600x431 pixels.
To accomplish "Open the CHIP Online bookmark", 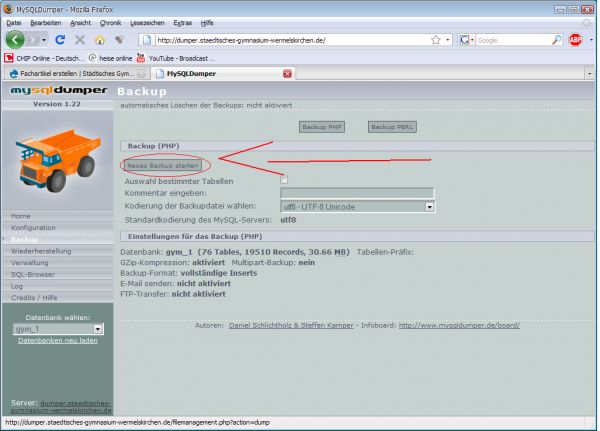I will (x=44, y=58).
